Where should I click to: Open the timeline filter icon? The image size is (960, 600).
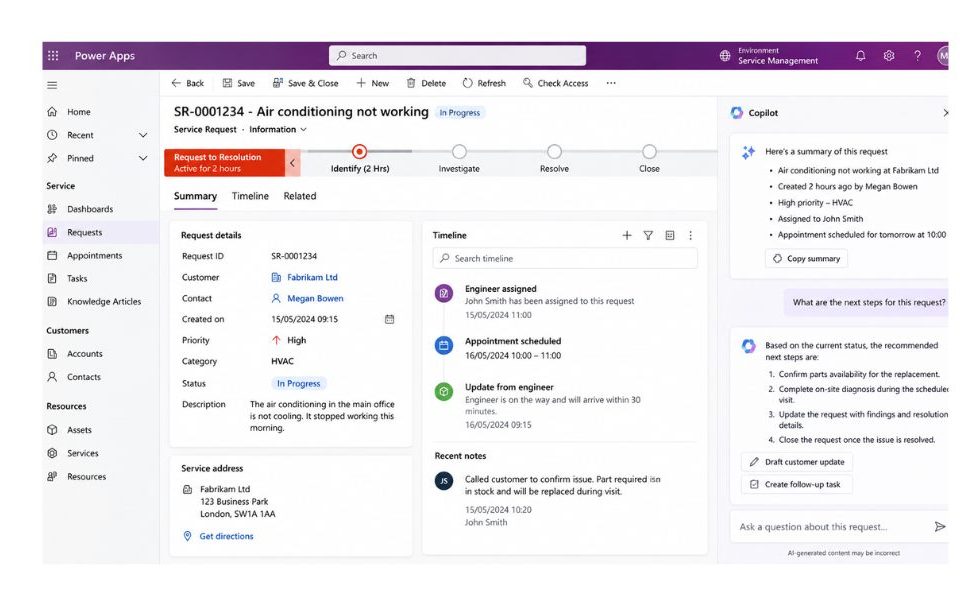tap(648, 235)
